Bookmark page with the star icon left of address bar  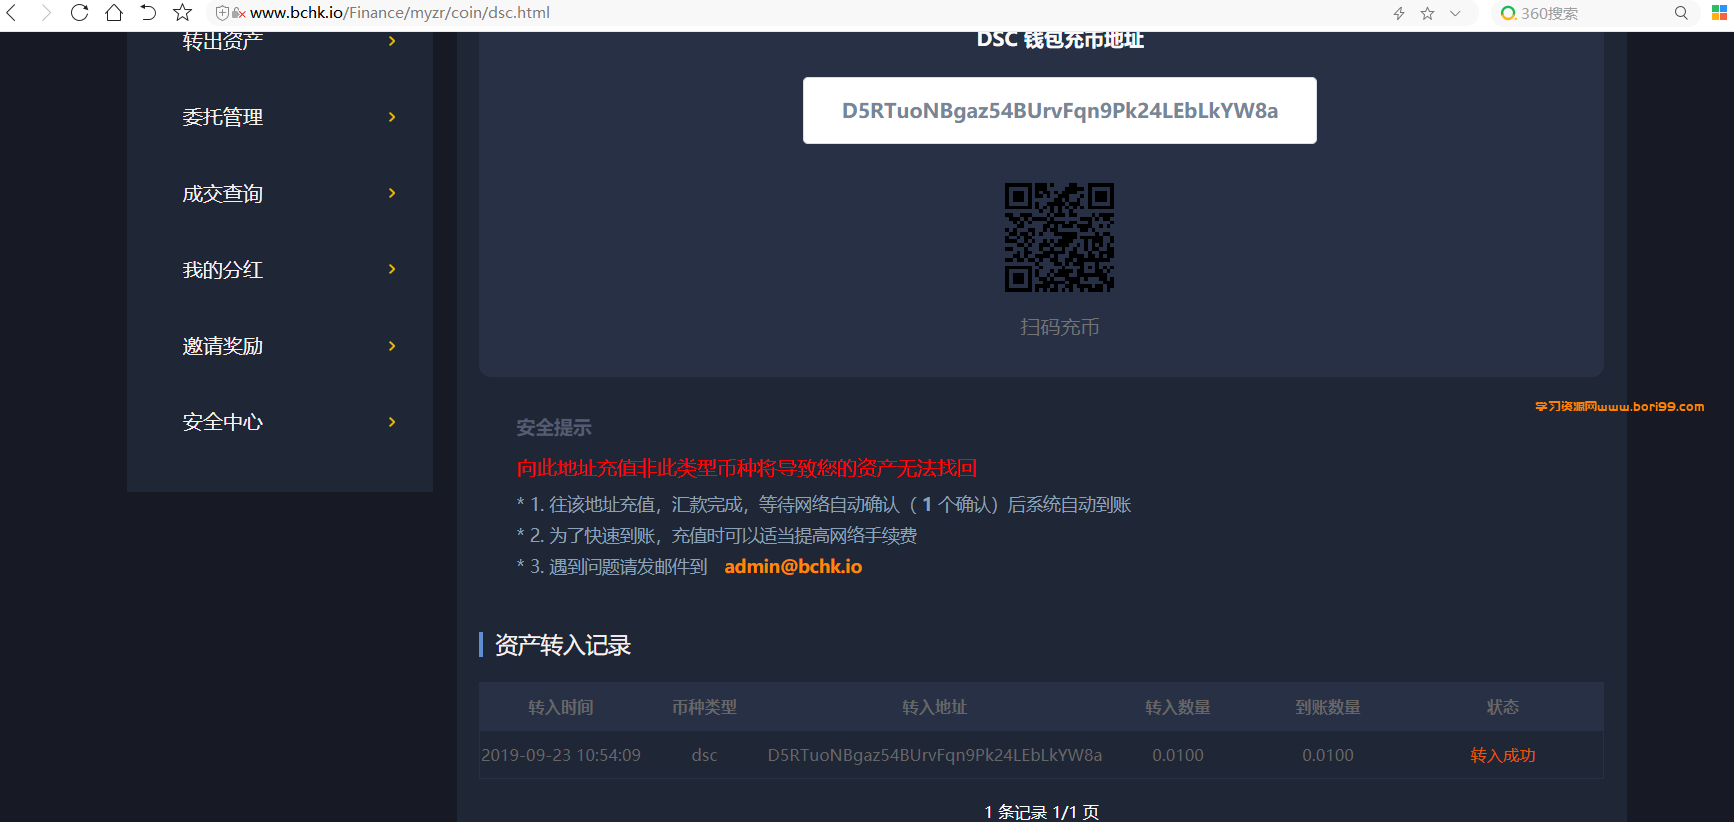point(182,13)
